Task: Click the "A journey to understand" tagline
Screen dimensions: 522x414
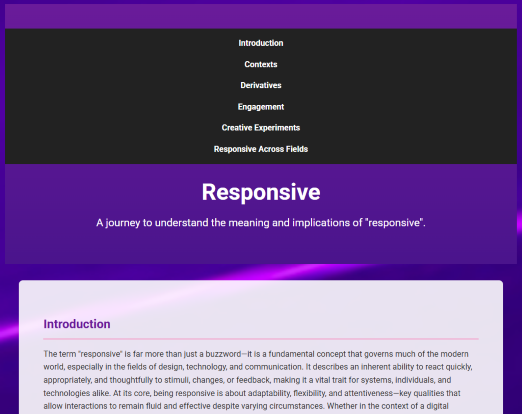Action: (261, 222)
